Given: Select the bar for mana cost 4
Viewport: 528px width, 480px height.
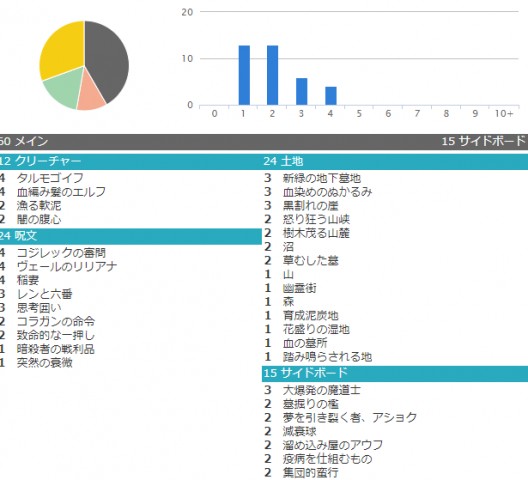Looking at the screenshot, I should 331,96.
